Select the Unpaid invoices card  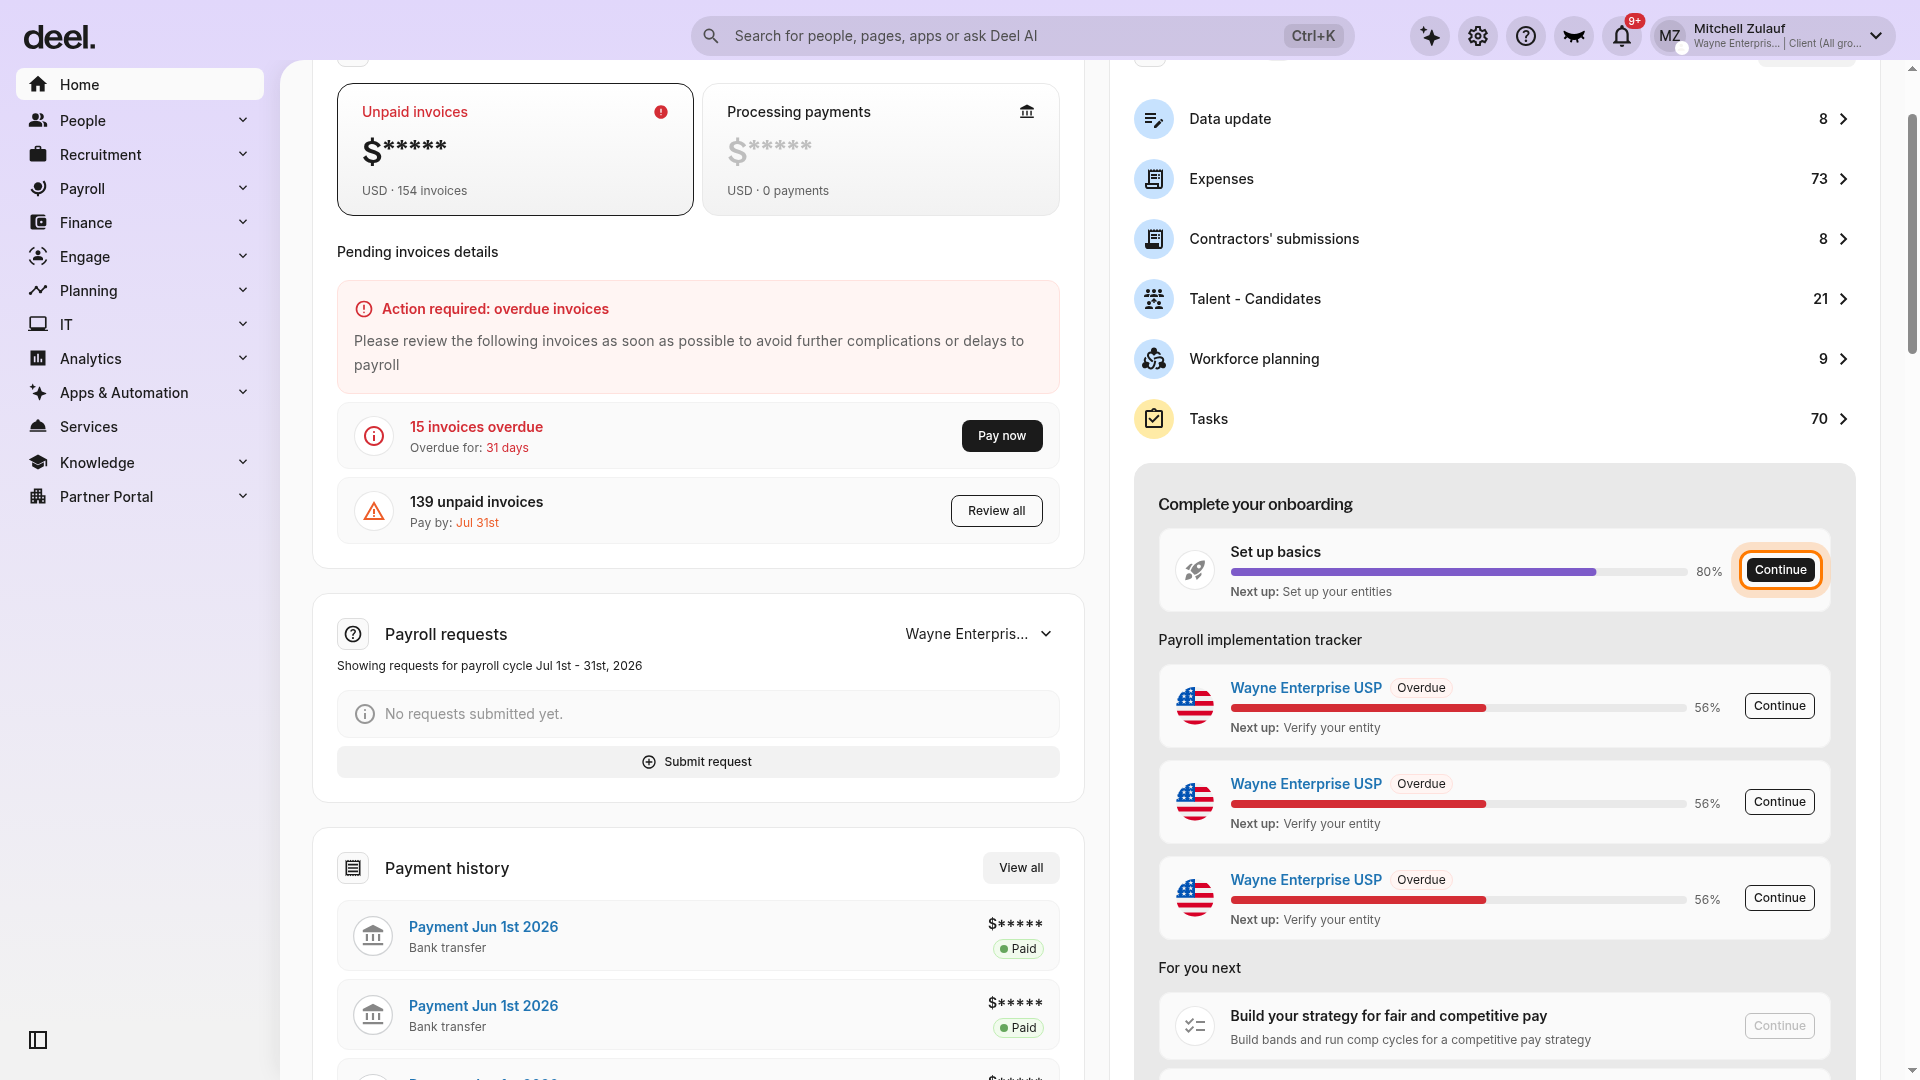point(515,149)
